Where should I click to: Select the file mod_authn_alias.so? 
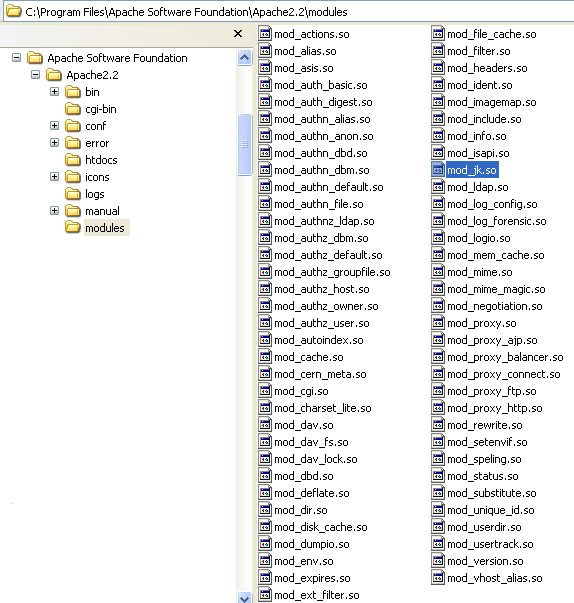322,119
